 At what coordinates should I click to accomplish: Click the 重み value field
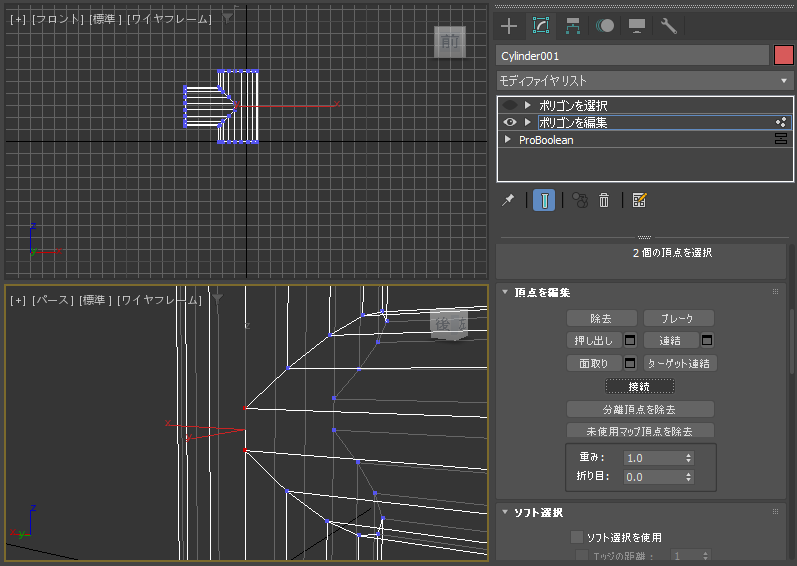pyautogui.click(x=653, y=458)
